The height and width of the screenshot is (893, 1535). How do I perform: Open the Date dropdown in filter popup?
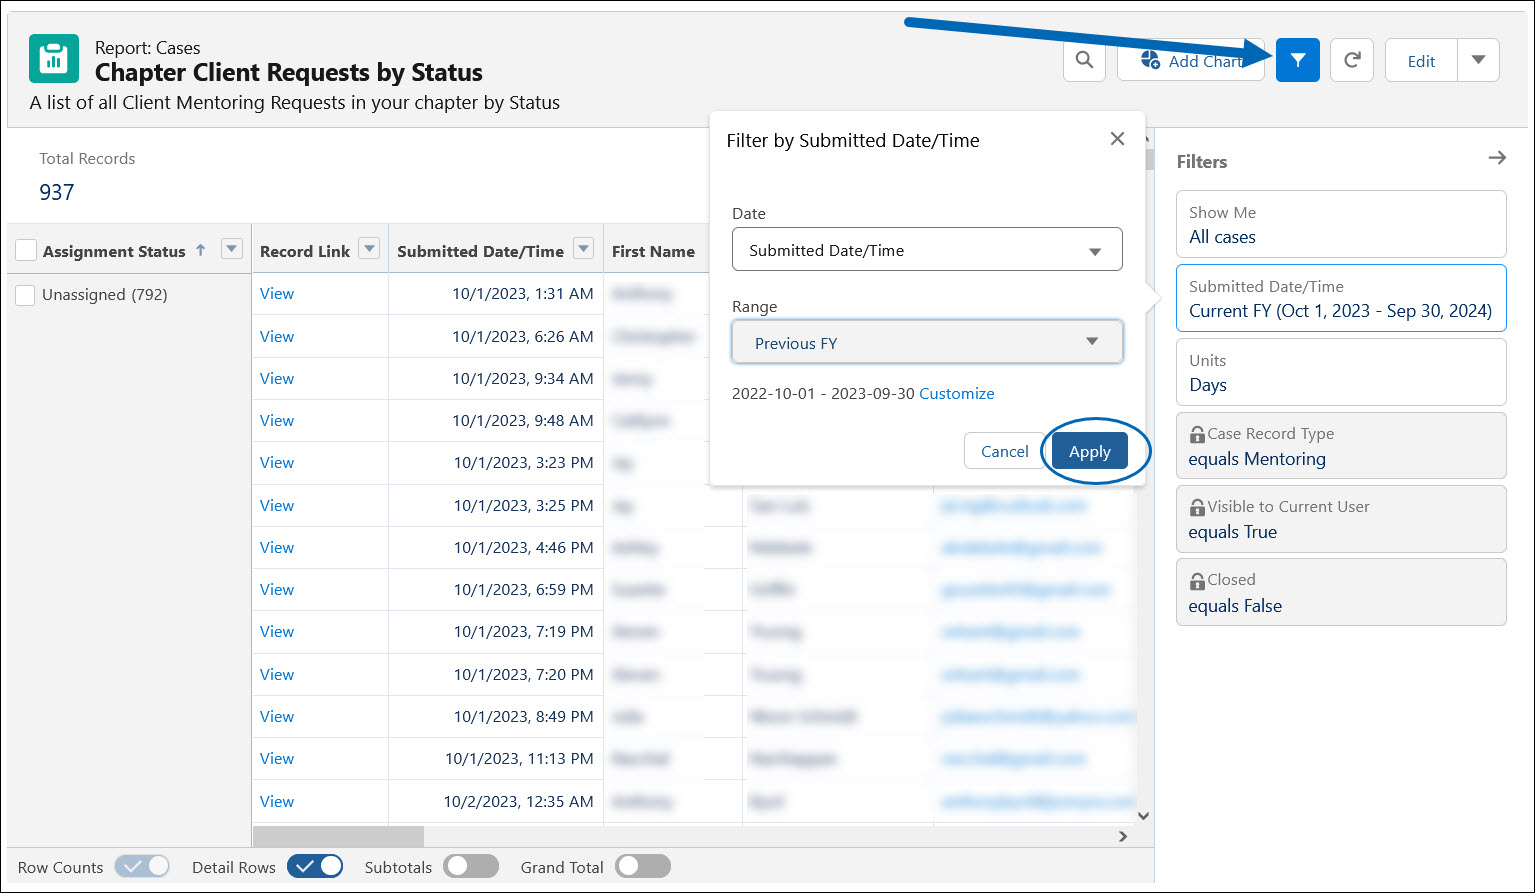coord(927,249)
